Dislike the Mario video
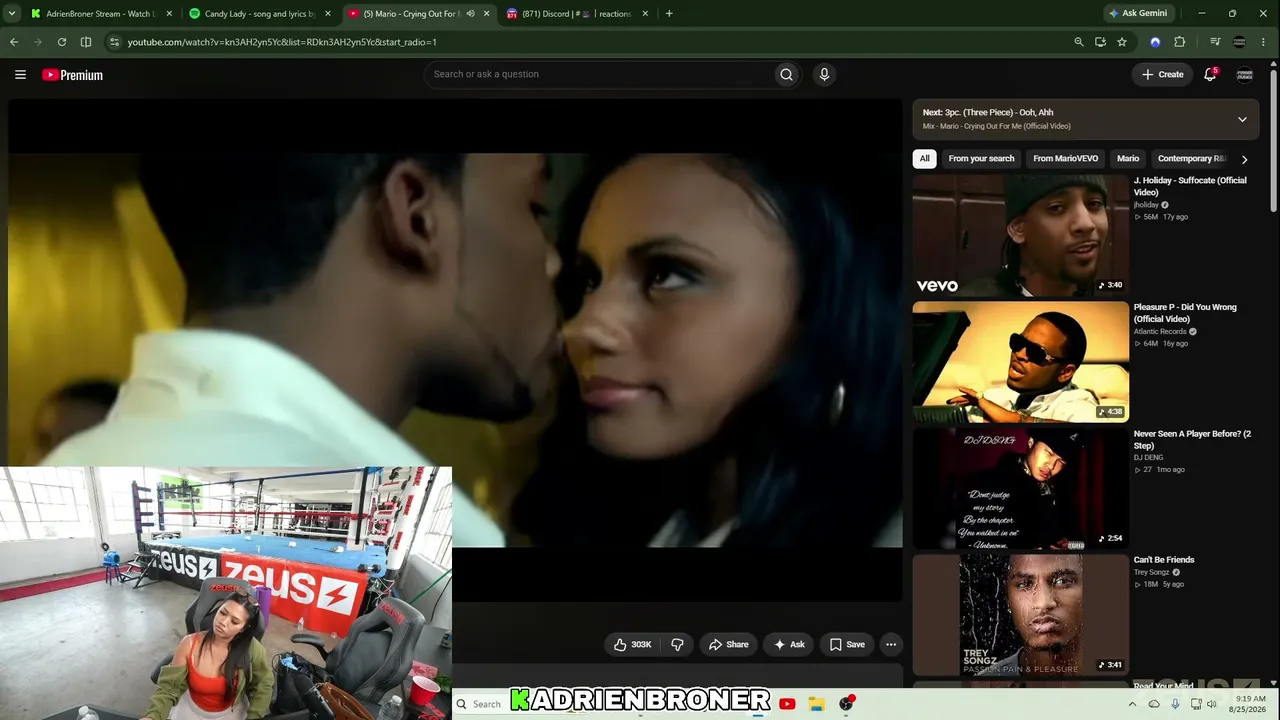 click(x=677, y=645)
